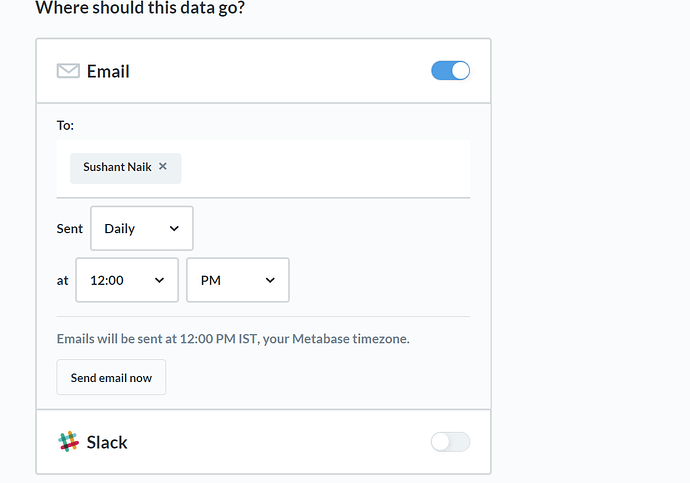Screen dimensions: 690x483
Task: Click the 'To:' label
Action: tap(65, 125)
